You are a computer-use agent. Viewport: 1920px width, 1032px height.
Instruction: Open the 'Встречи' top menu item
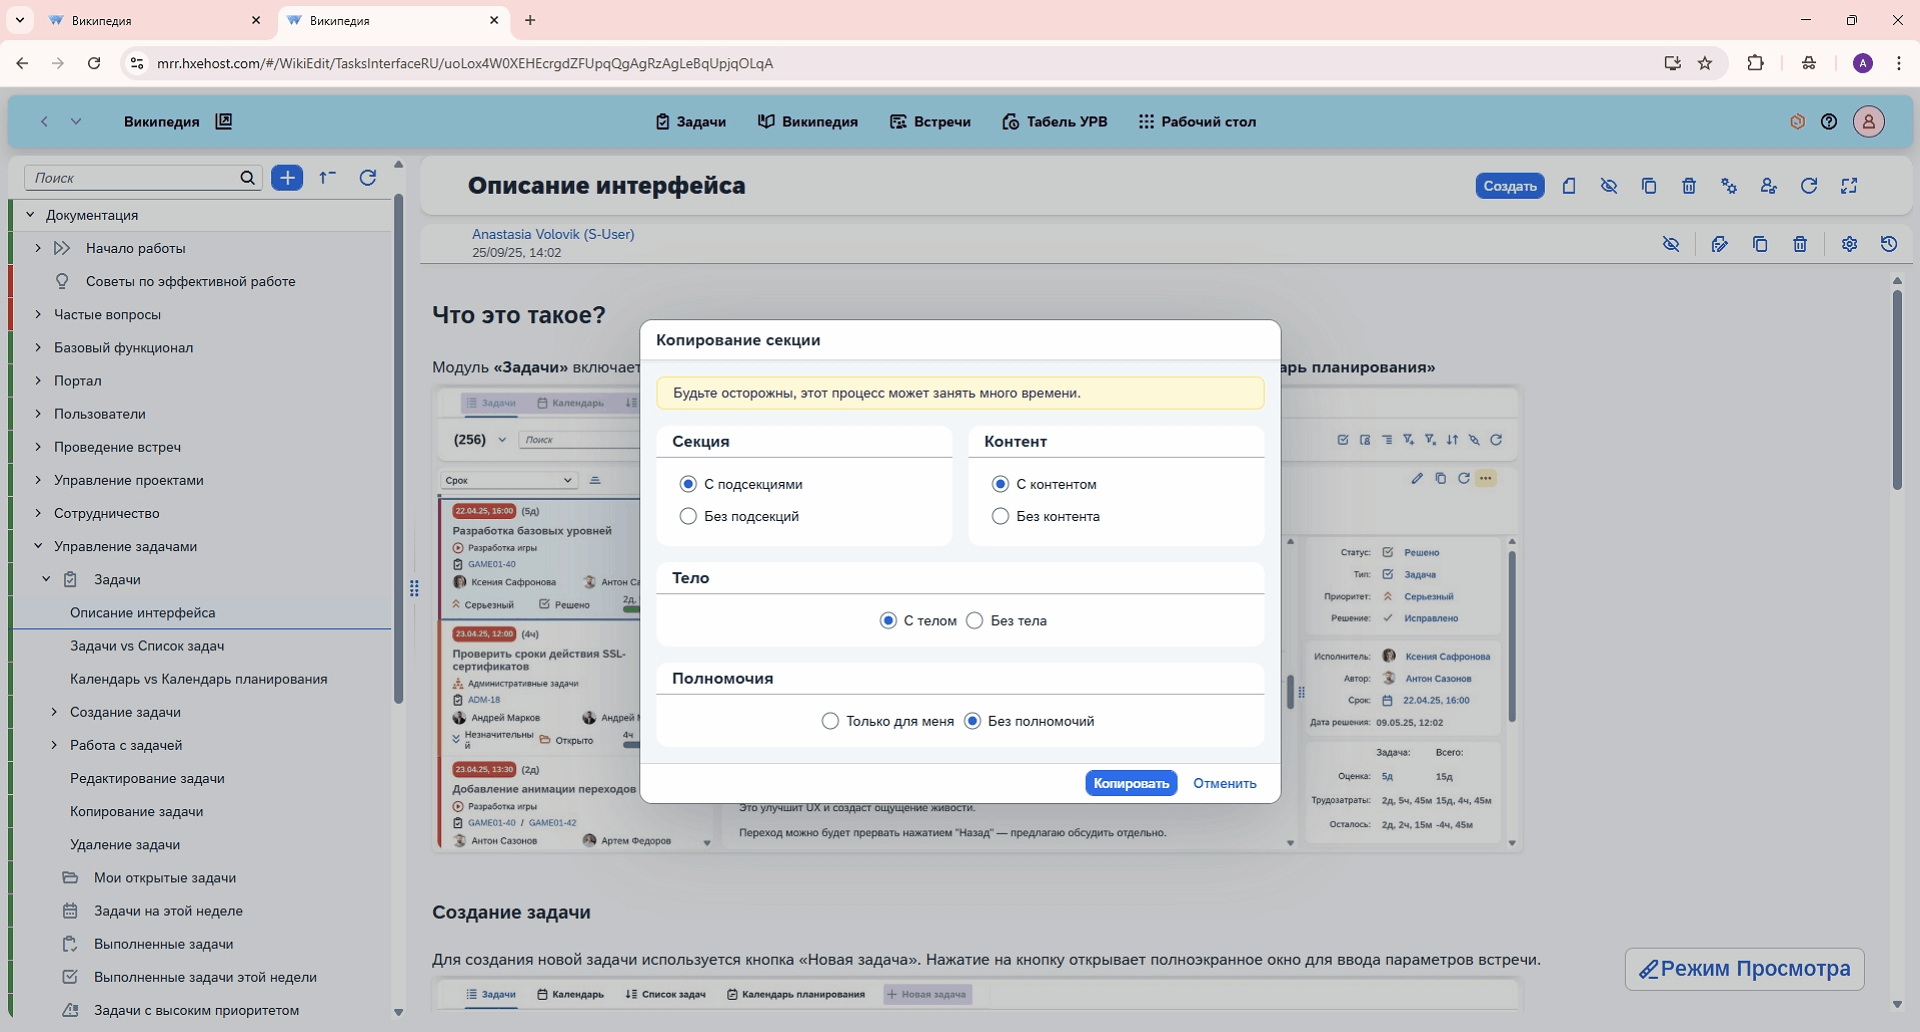tap(930, 122)
